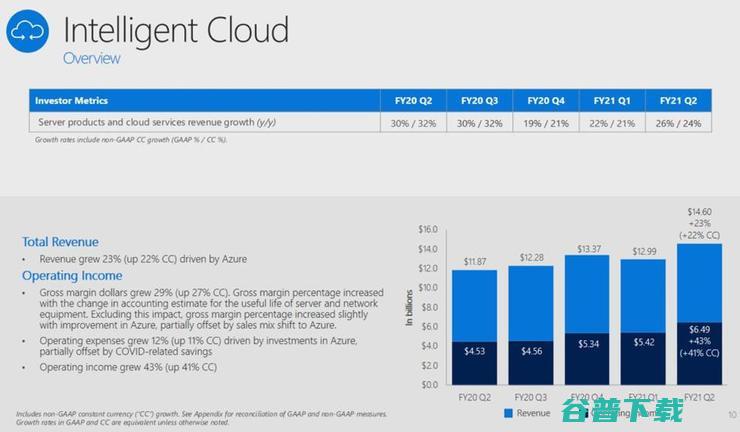Viewport: 740px width, 432px height.
Task: Select the 'Gross margin dollars grew 29%' bullet
Action: pos(211,309)
